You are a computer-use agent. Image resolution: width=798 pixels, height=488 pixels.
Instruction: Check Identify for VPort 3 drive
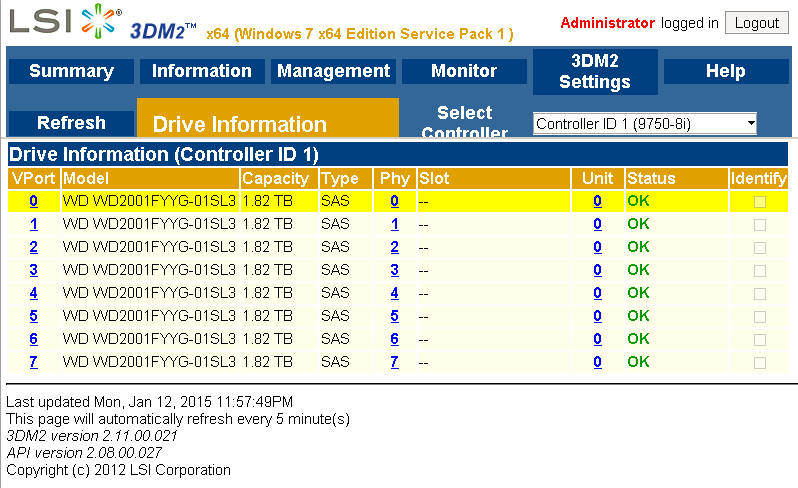pos(760,271)
